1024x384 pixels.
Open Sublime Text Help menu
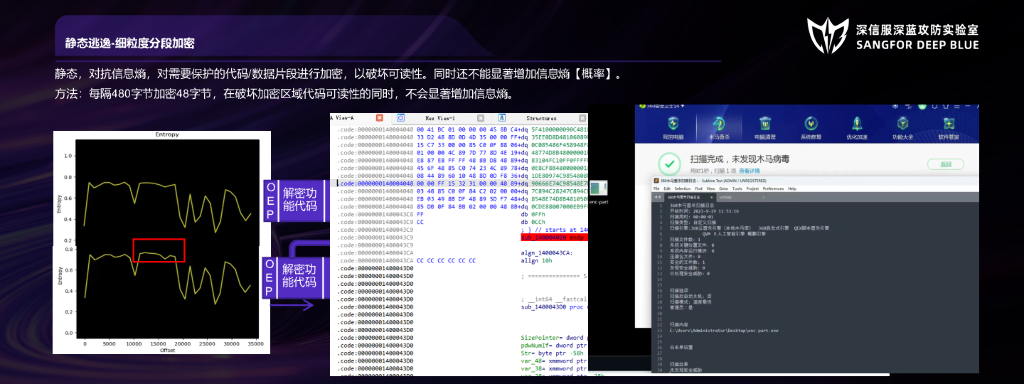pos(792,189)
